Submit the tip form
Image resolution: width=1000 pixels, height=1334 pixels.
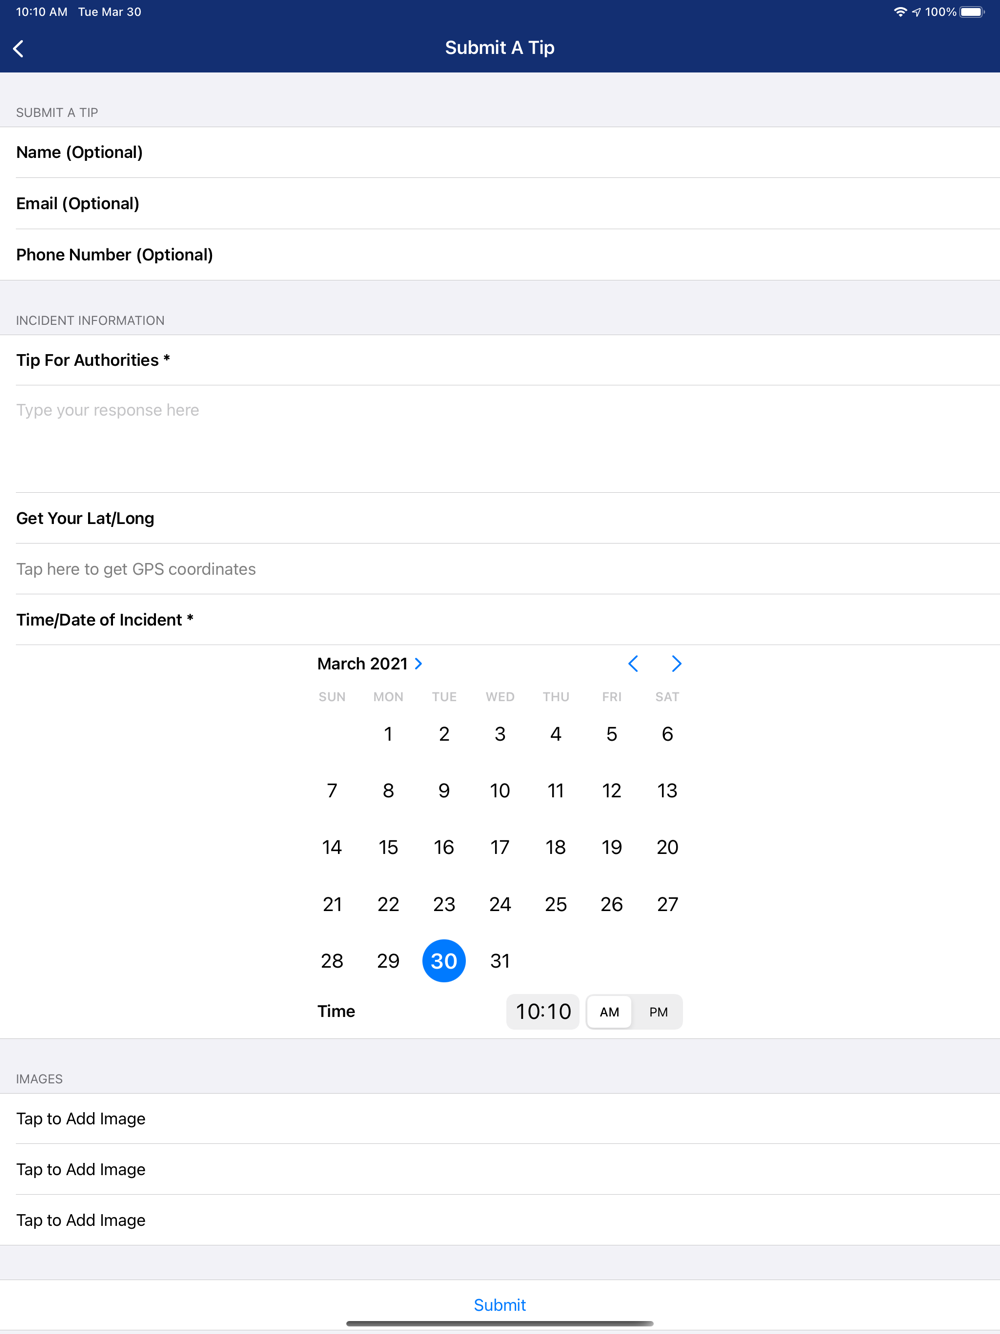click(500, 1305)
